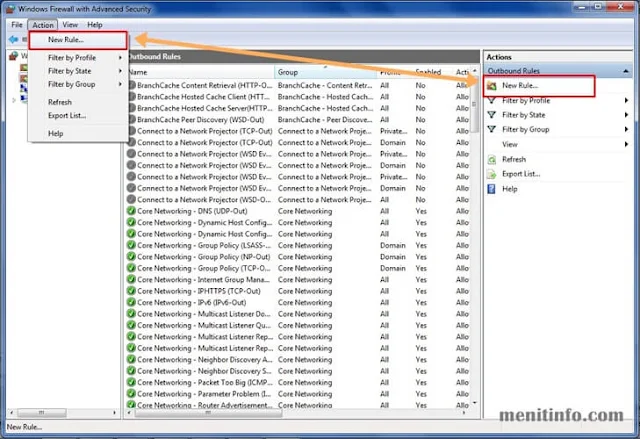
Task: Click Filter by Group funnel icon in Actions pane
Action: point(492,129)
